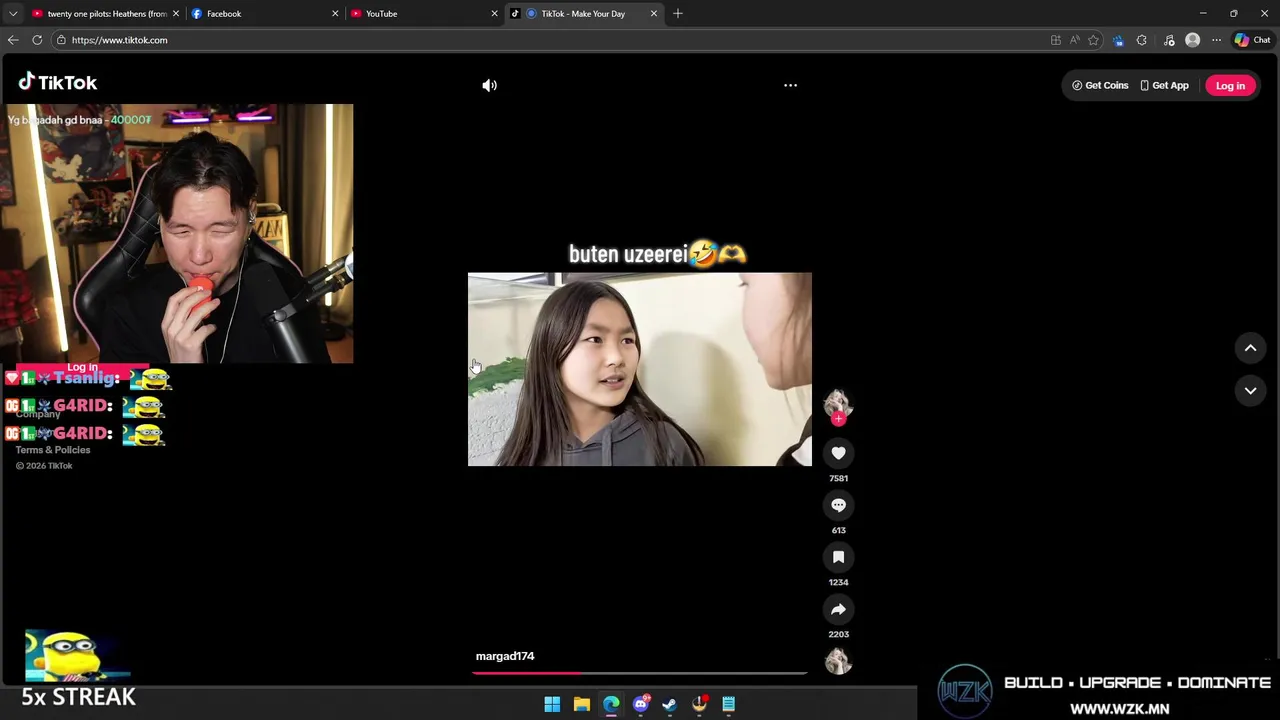The image size is (1280, 720).
Task: Open Steam from taskbar
Action: click(x=669, y=704)
